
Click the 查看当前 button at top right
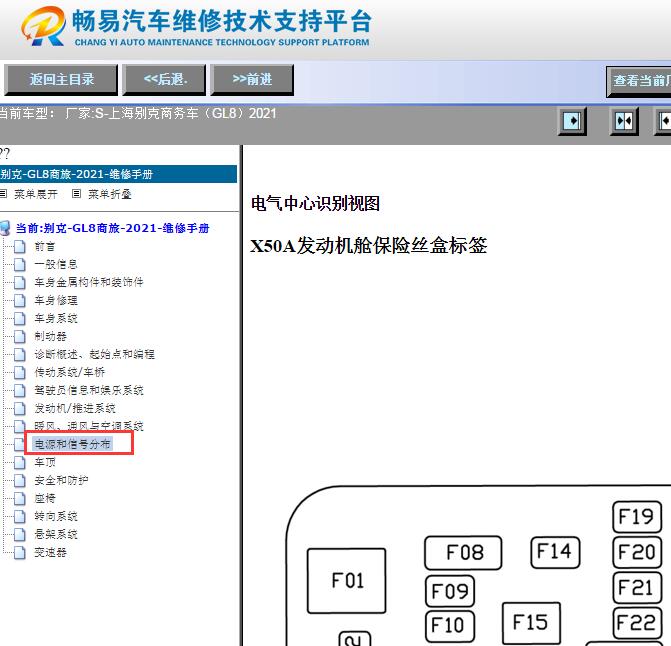point(638,81)
